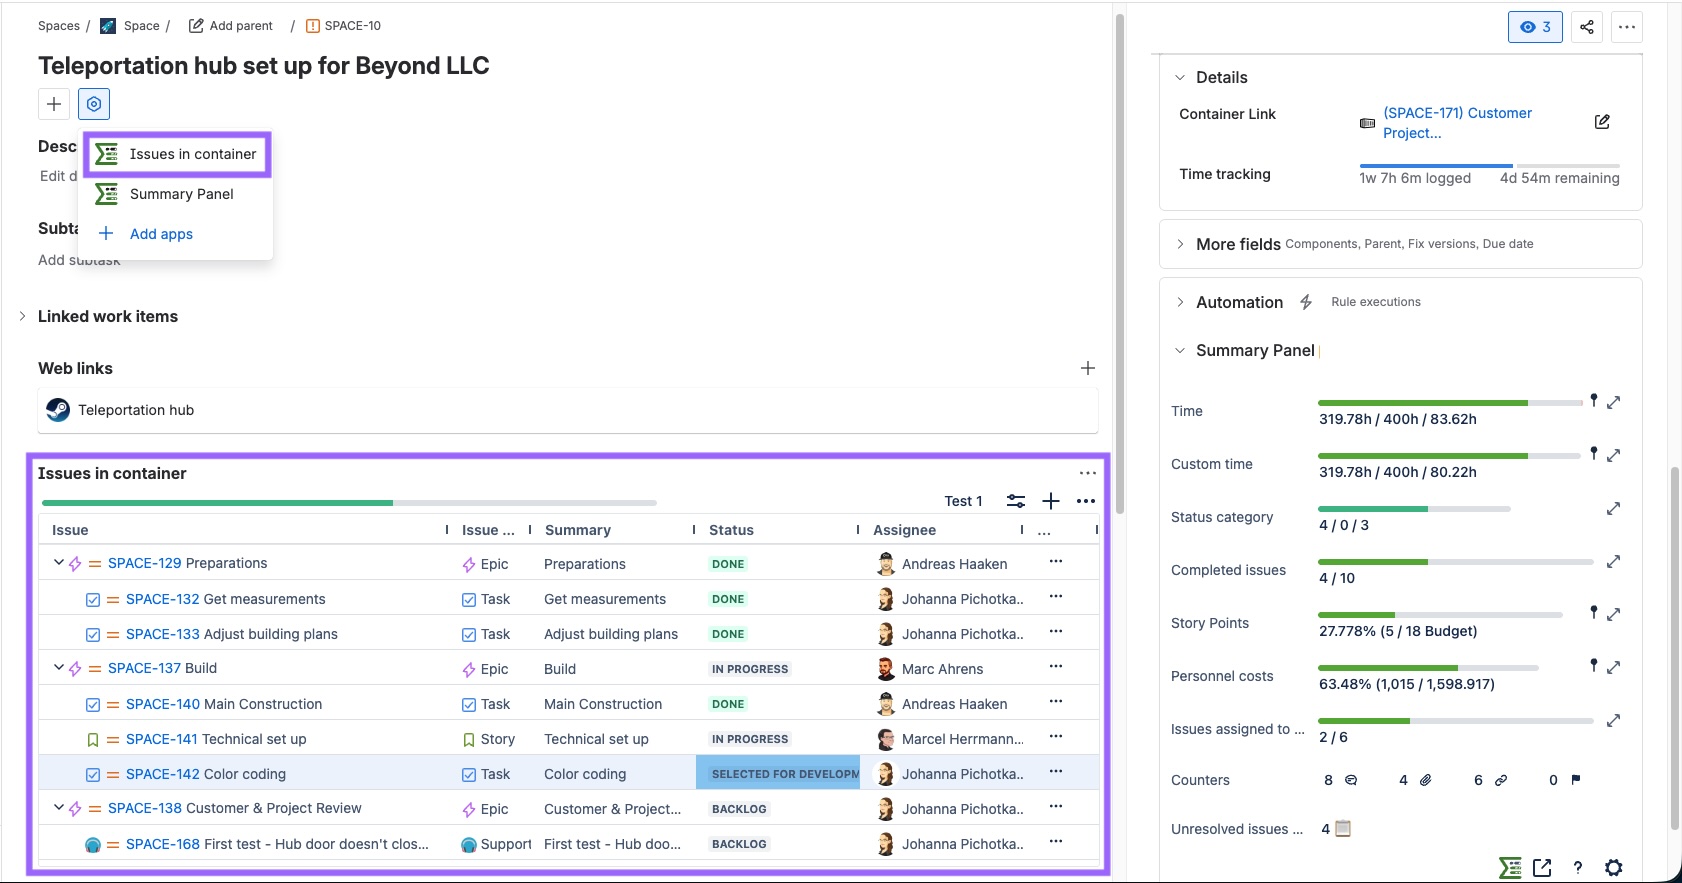The height and width of the screenshot is (883, 1682).
Task: Open the apps icon below the title
Action: tap(94, 104)
